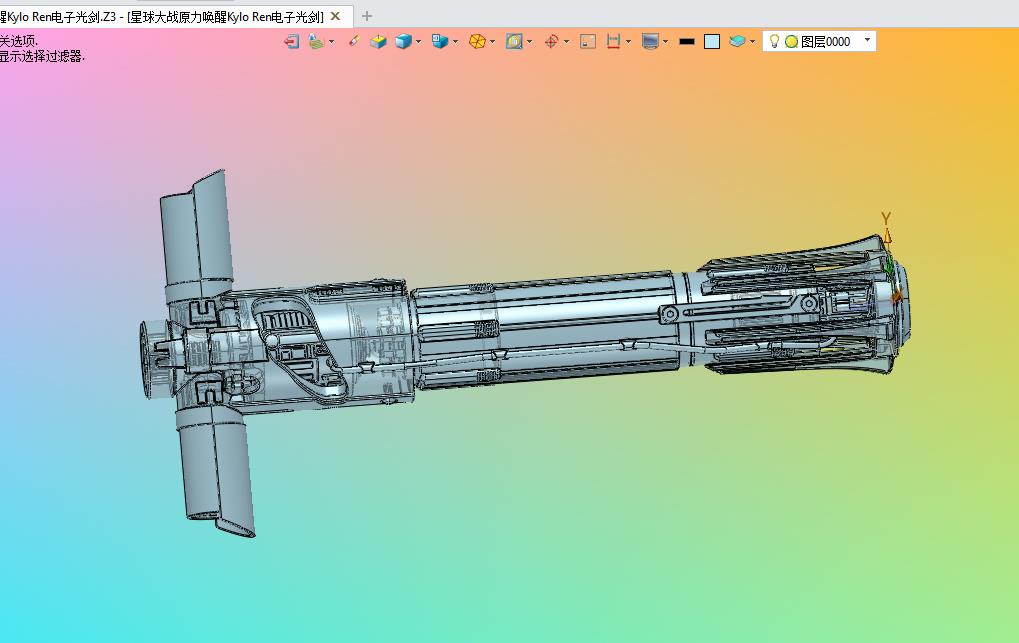Click the Y axis triad label
The width and height of the screenshot is (1019, 643).
[x=885, y=218]
